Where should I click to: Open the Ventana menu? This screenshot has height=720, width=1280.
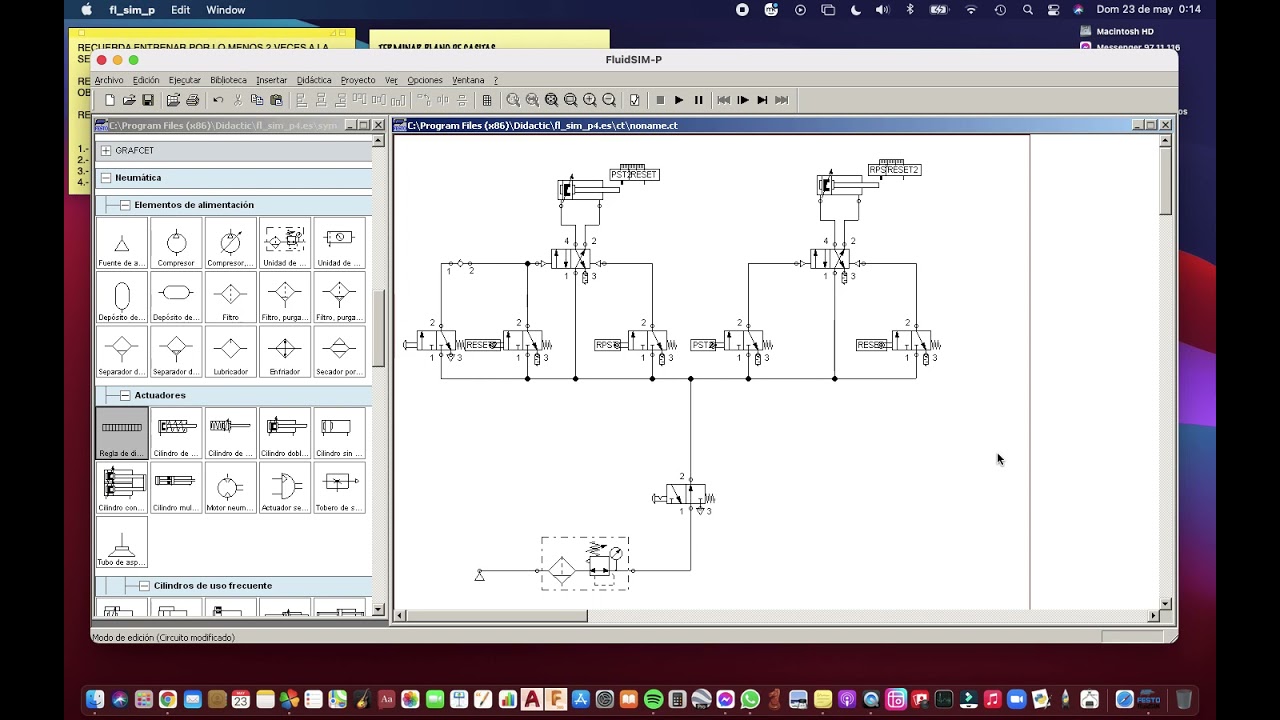coord(468,80)
